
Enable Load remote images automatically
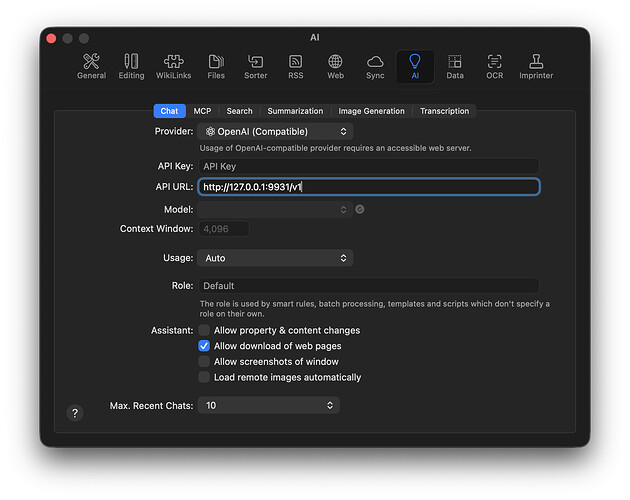pos(204,377)
